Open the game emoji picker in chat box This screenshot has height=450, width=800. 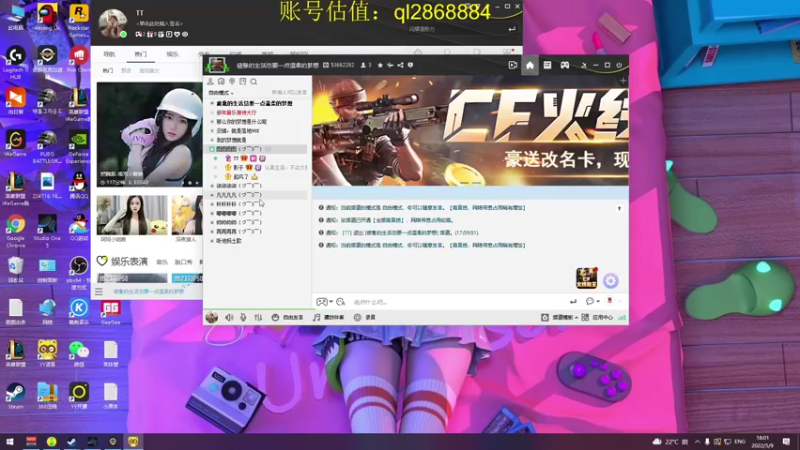324,302
